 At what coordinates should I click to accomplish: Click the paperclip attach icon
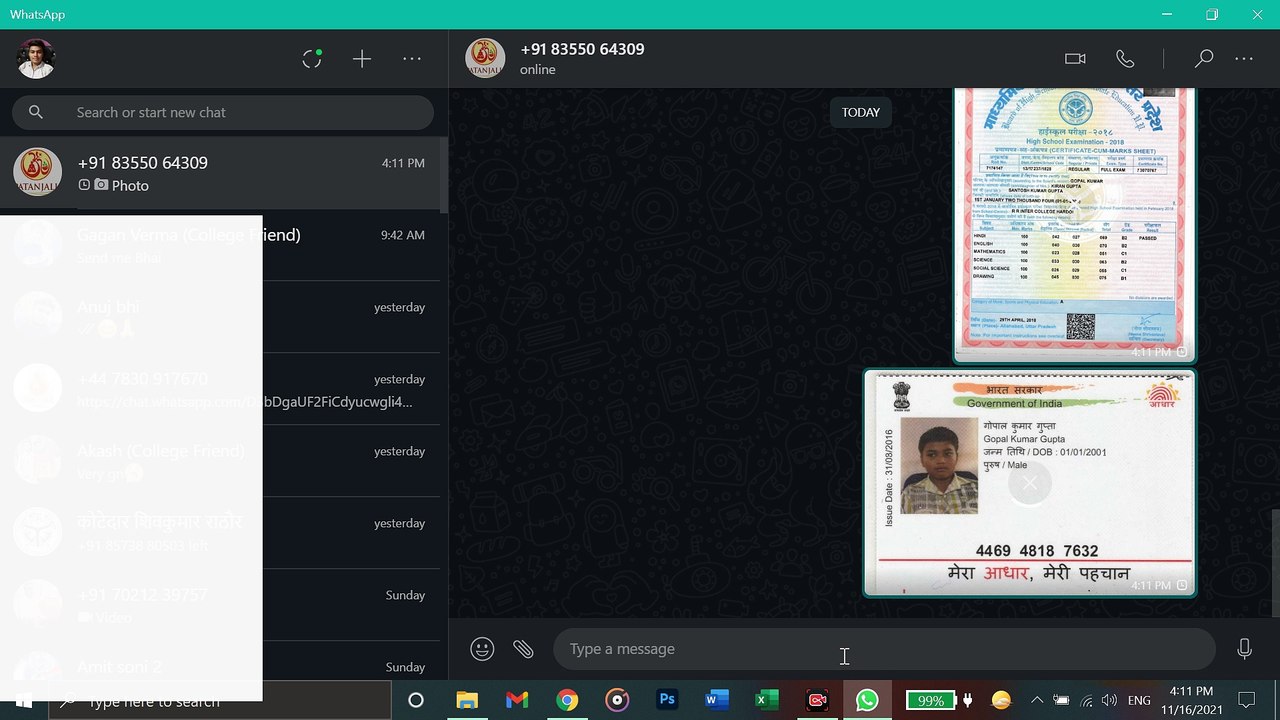pos(523,649)
